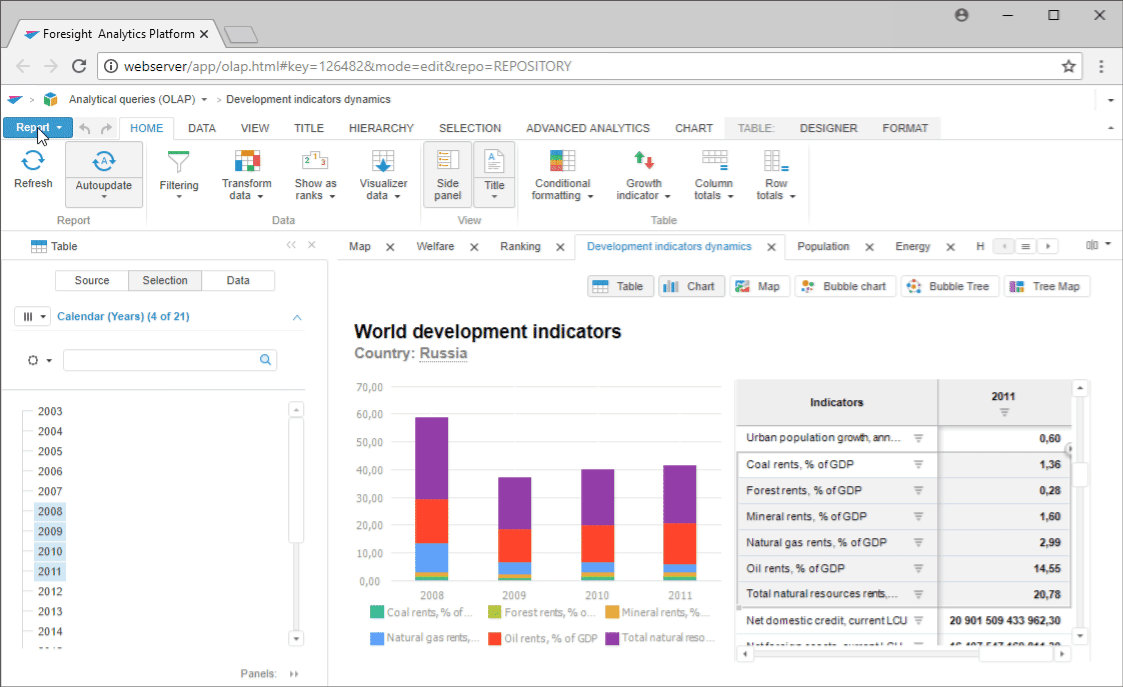Viewport: 1123px width, 687px height.
Task: Click the calendar search input field
Action: pyautogui.click(x=160, y=360)
